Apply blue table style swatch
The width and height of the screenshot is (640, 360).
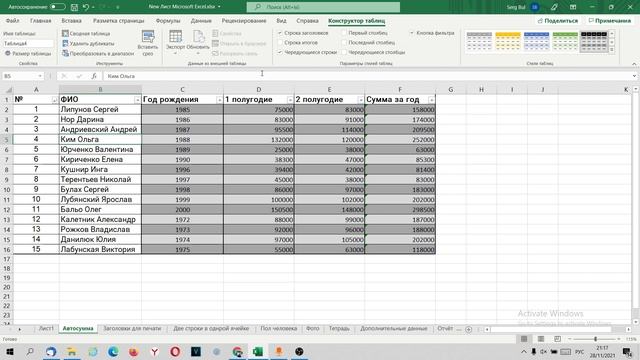(536, 42)
